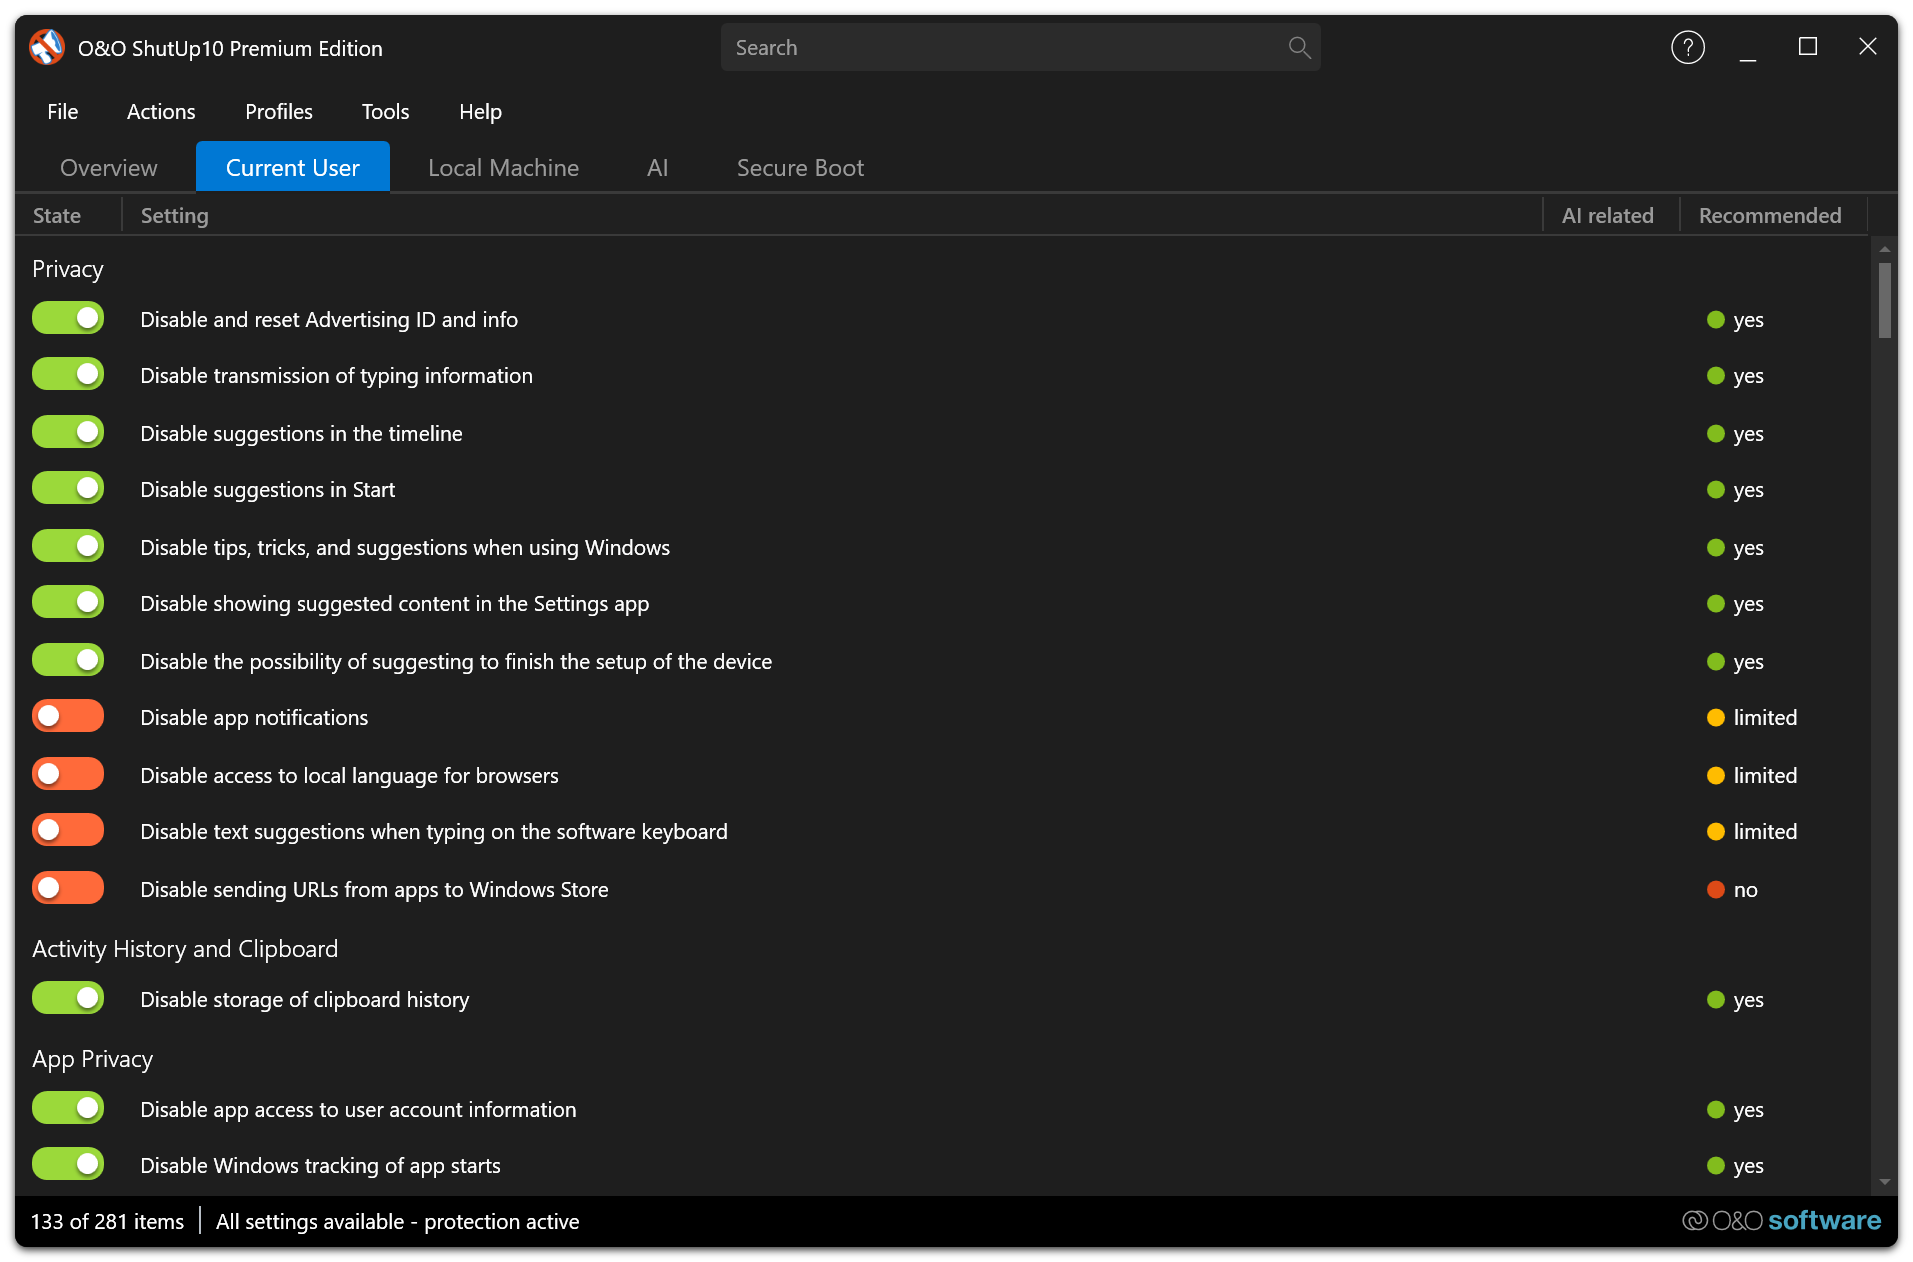The image size is (1913, 1262).
Task: Click 'All settings available - protection active' status
Action: point(397,1221)
